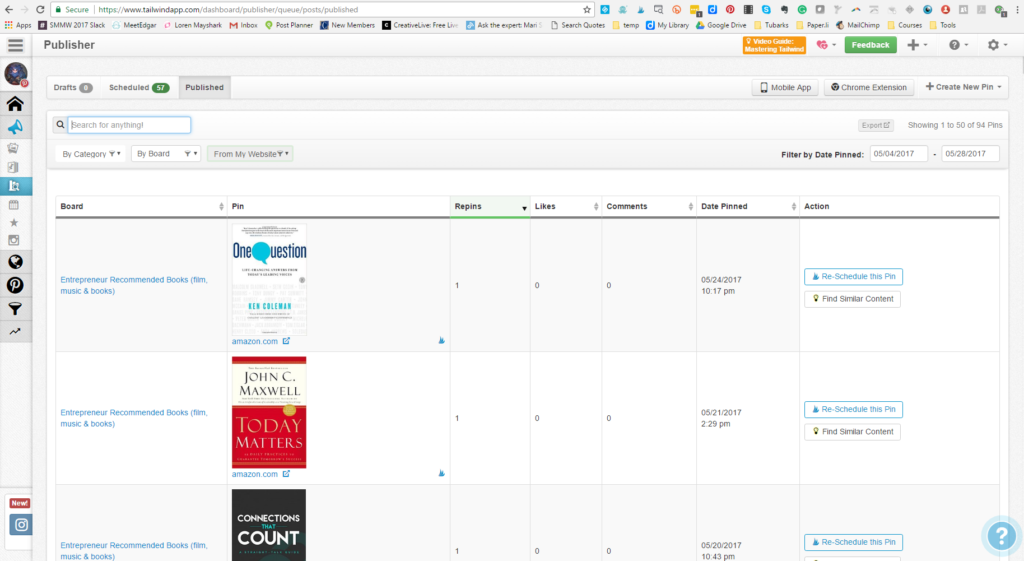Click the globe icon in left sidebar
Image resolution: width=1024 pixels, height=561 pixels.
15,262
